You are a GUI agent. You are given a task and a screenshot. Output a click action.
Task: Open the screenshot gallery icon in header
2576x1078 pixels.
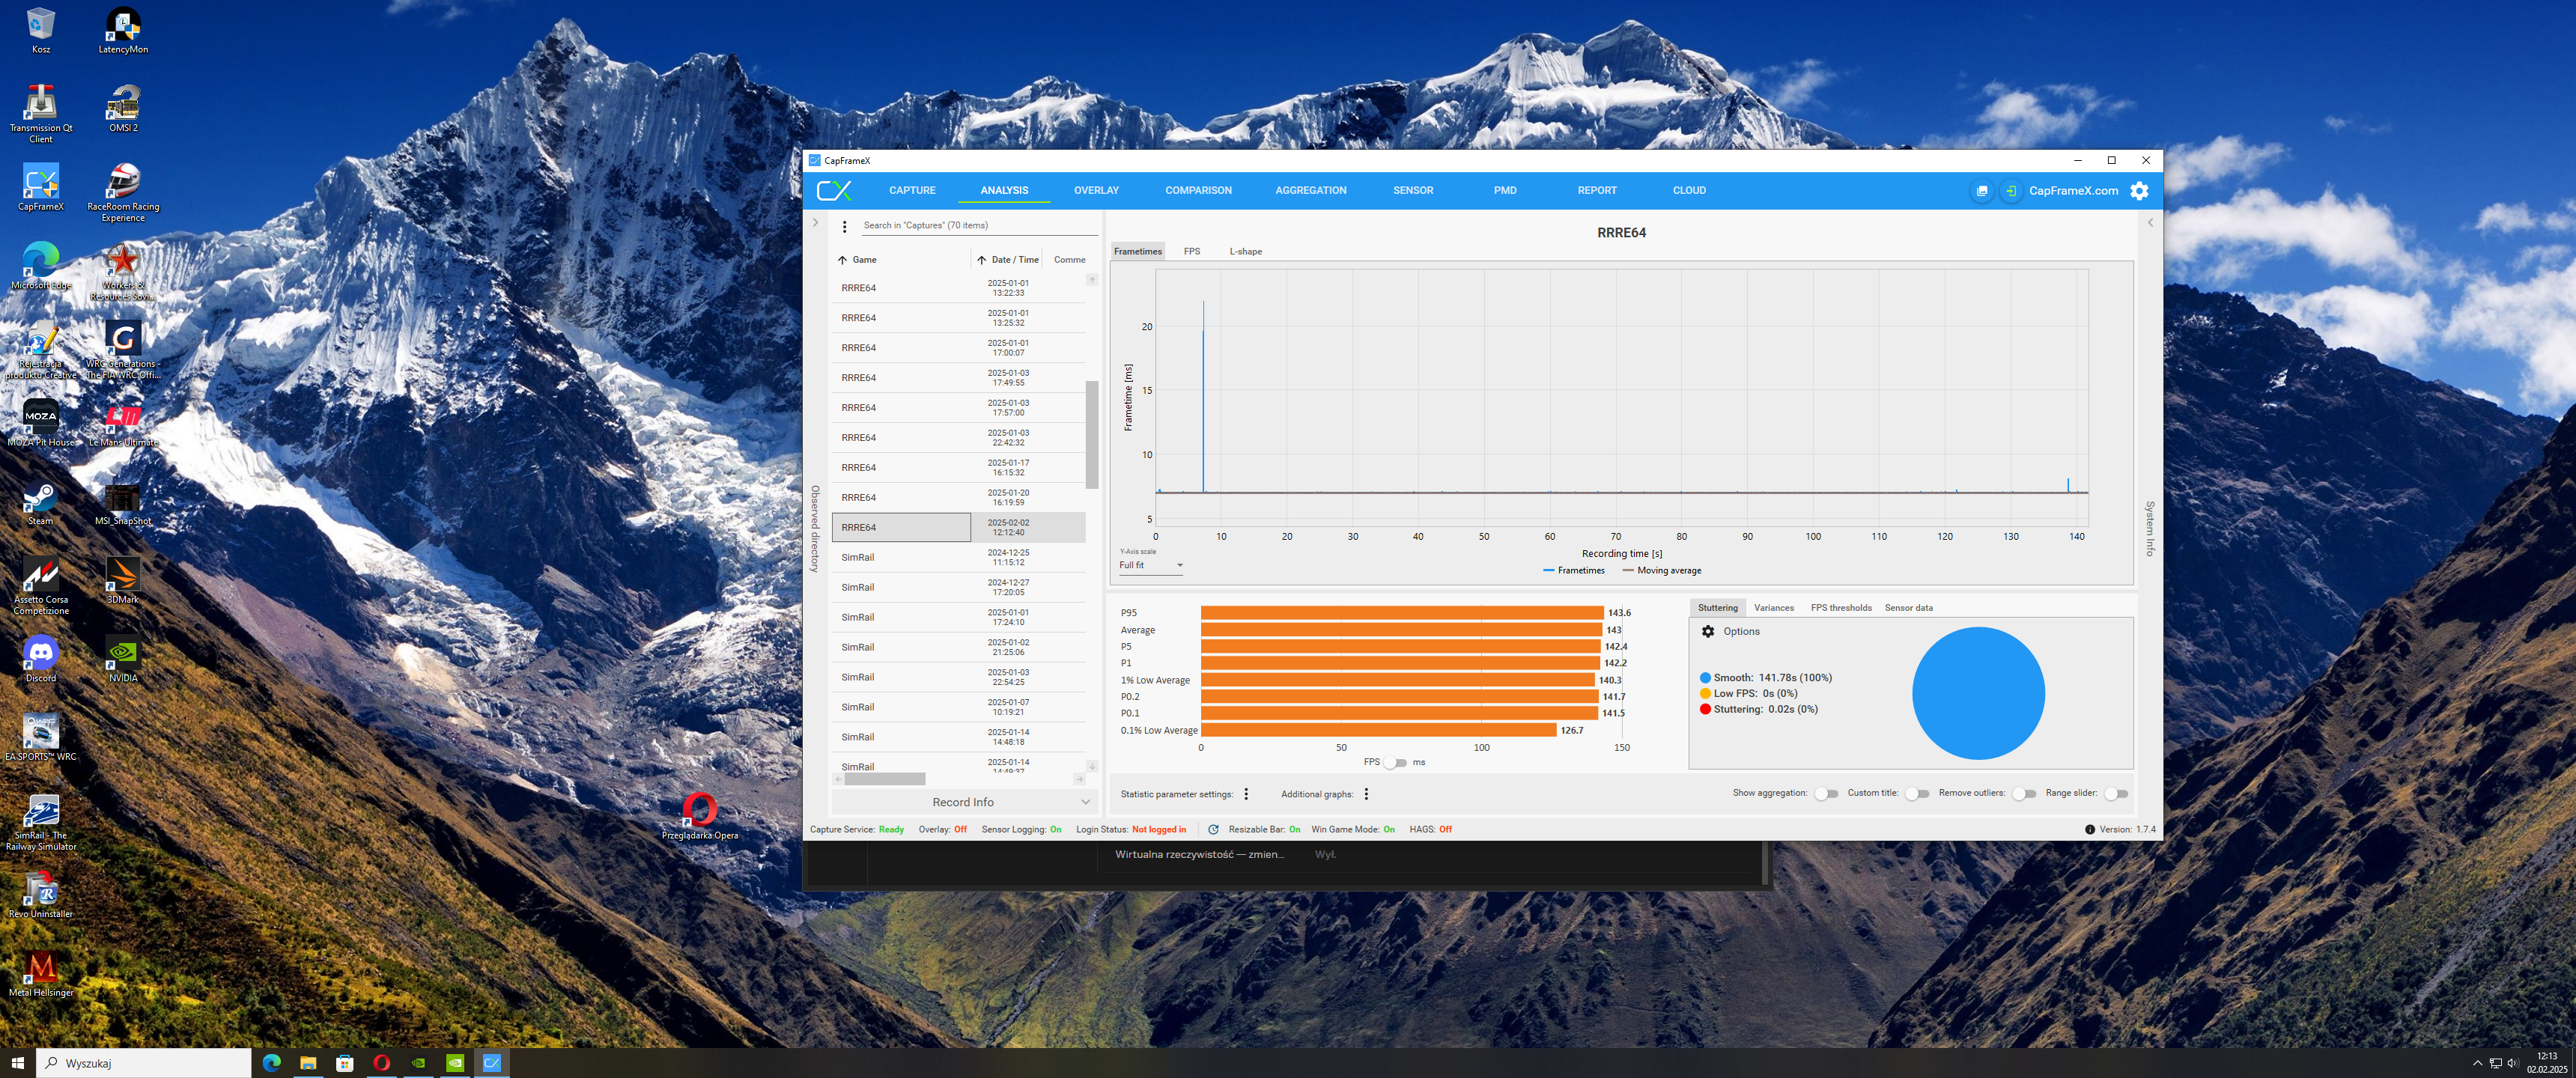(x=1981, y=191)
